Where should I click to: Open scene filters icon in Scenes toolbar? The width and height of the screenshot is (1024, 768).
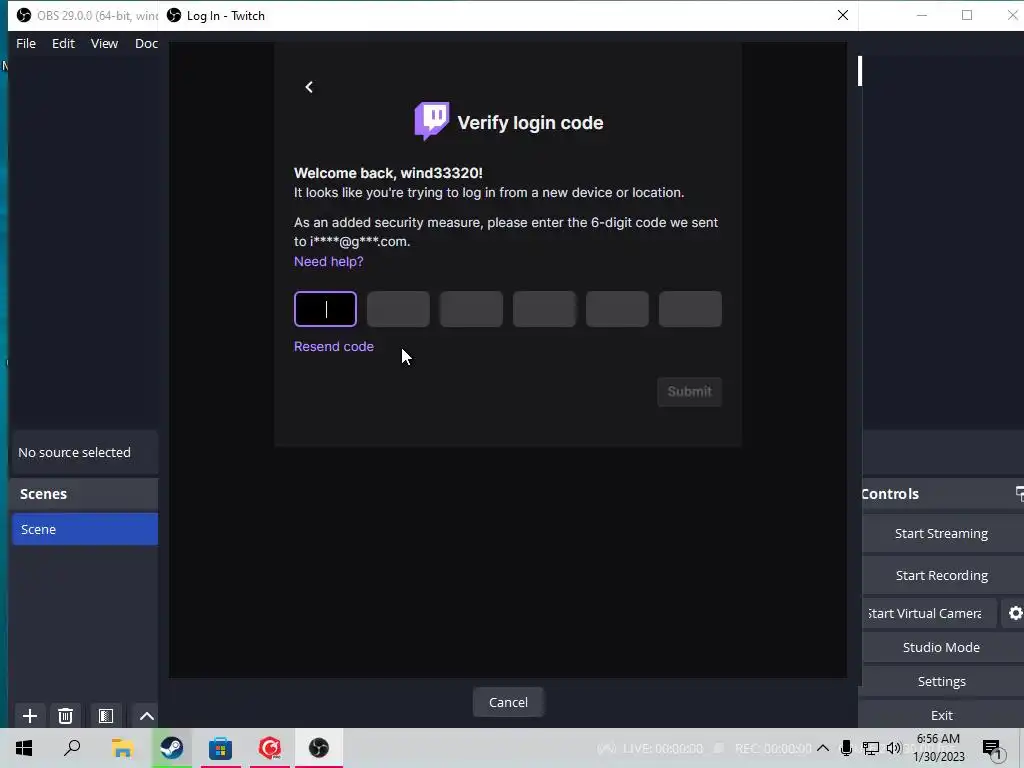[106, 716]
